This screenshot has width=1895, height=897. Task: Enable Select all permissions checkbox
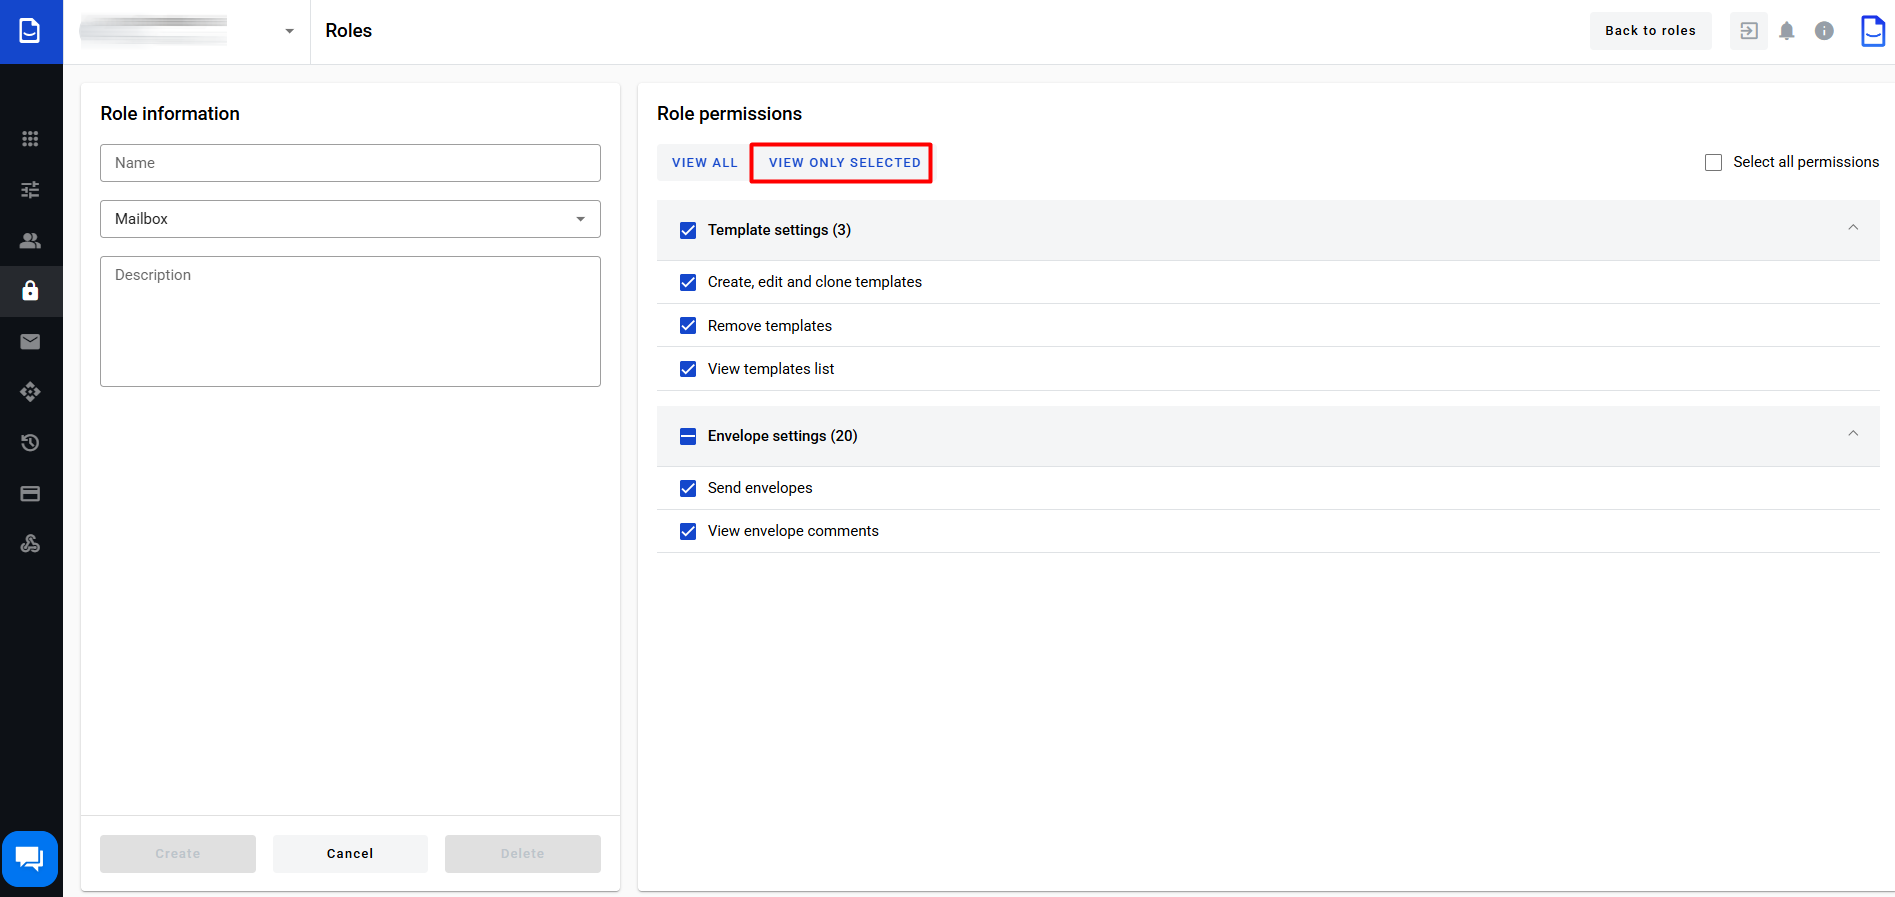click(x=1713, y=162)
